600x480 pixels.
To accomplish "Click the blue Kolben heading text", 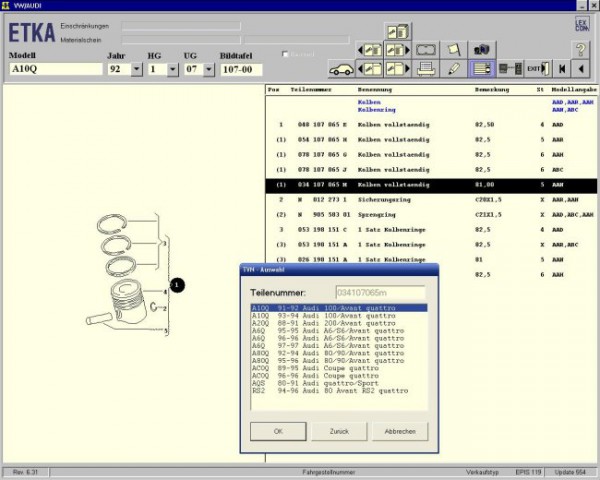I will [369, 102].
